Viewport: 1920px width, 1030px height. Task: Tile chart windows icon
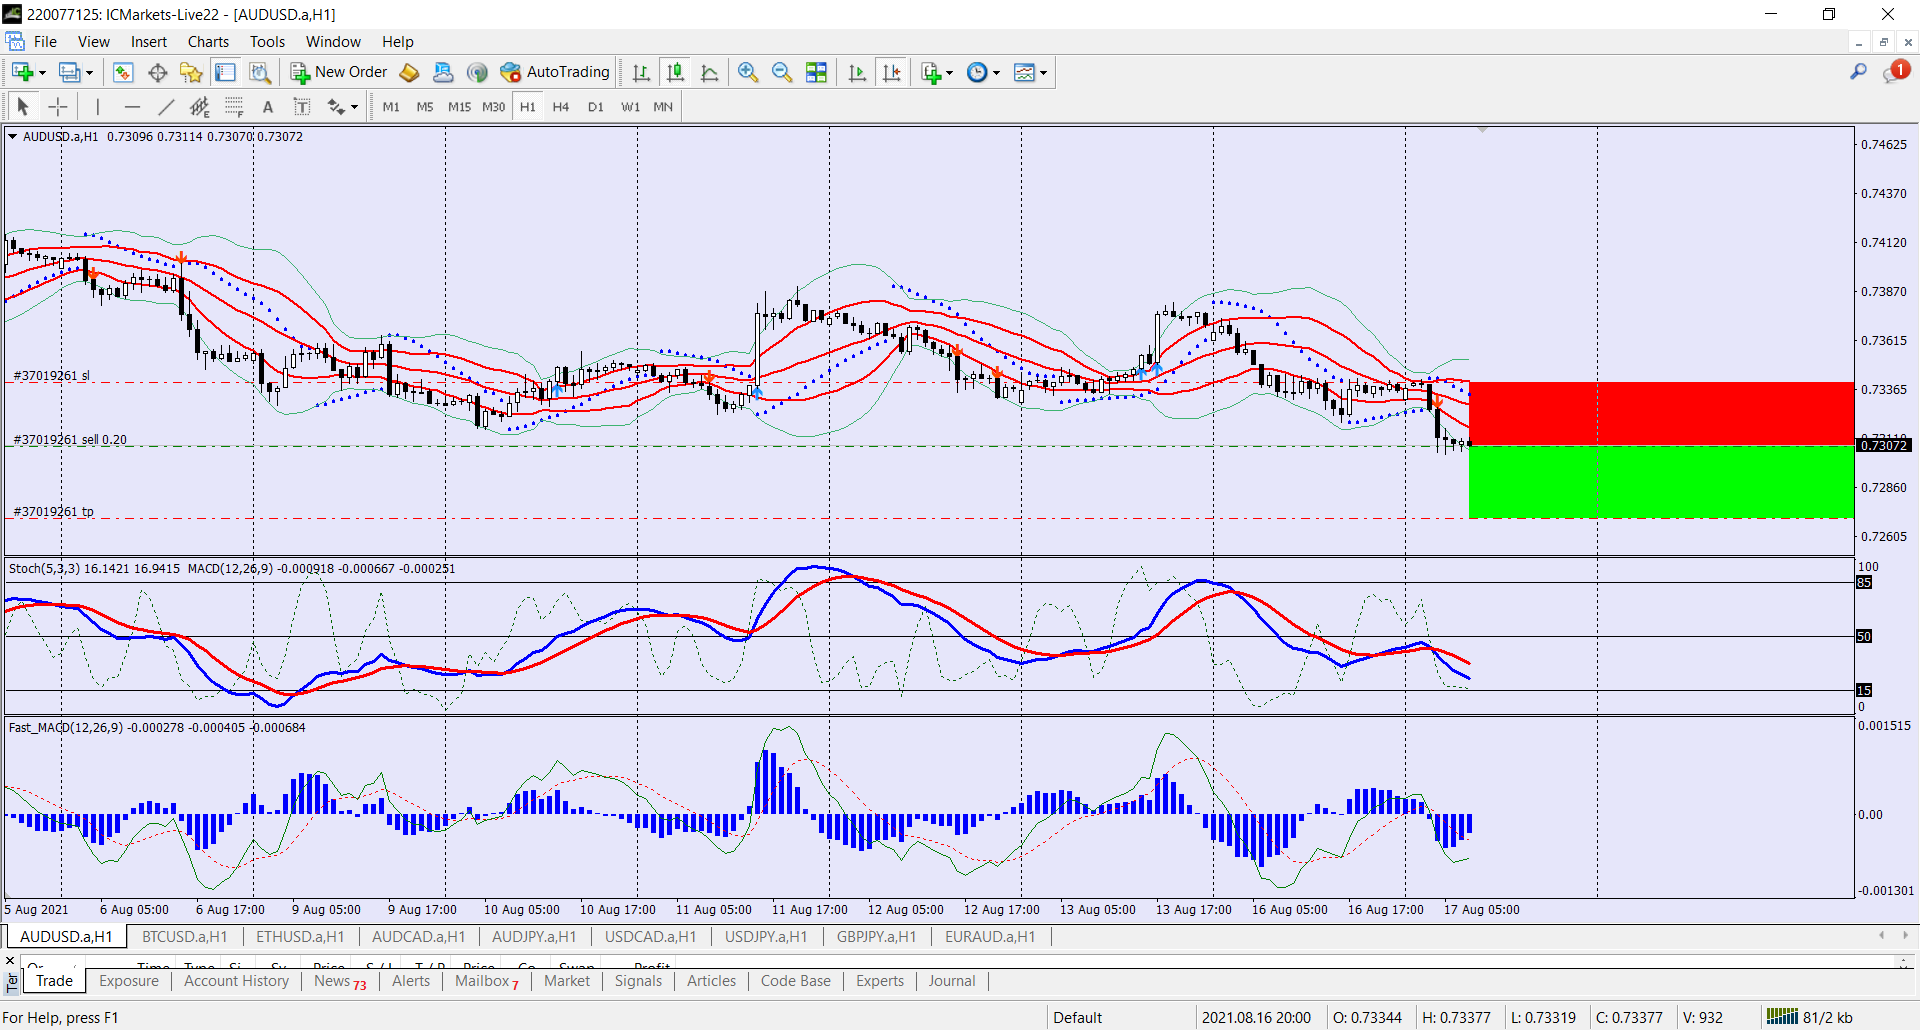point(817,72)
